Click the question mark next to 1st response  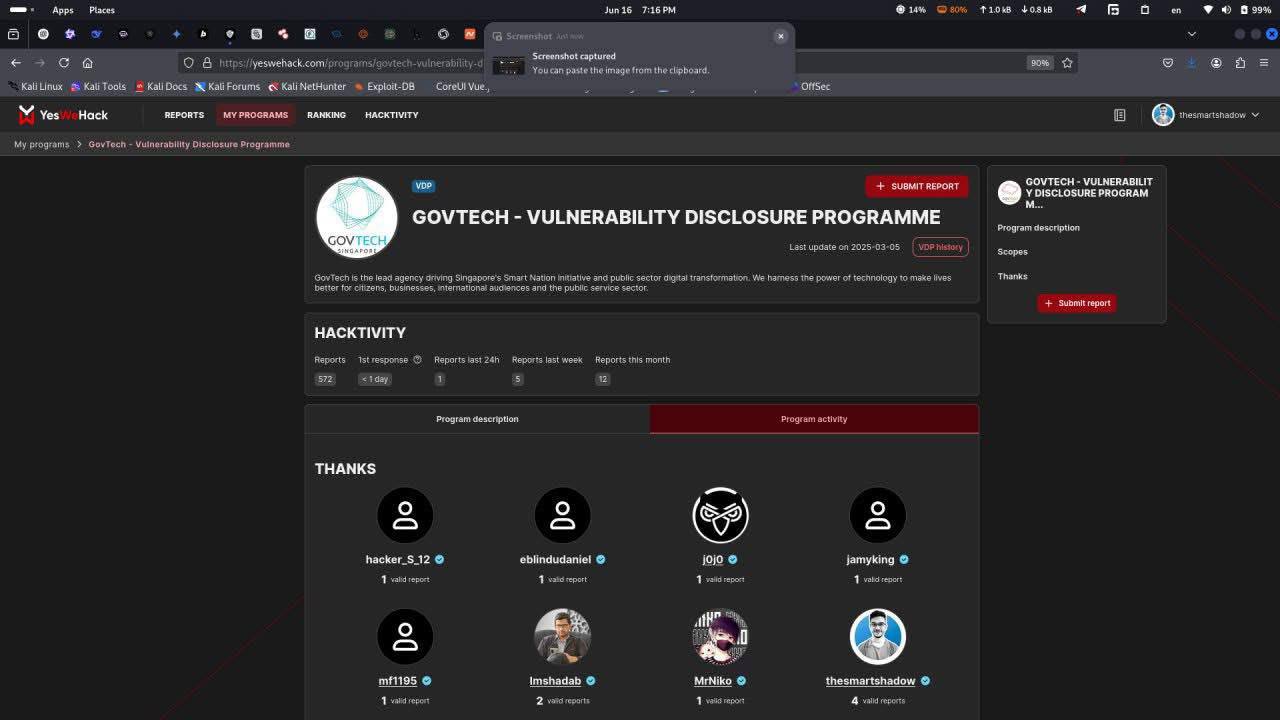417,360
